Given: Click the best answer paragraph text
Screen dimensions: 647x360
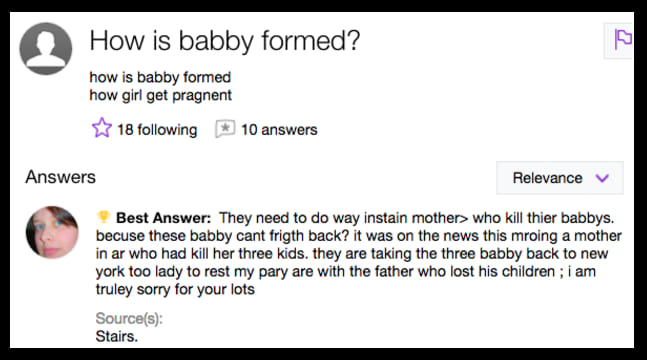Looking at the screenshot, I should pyautogui.click(x=359, y=253).
